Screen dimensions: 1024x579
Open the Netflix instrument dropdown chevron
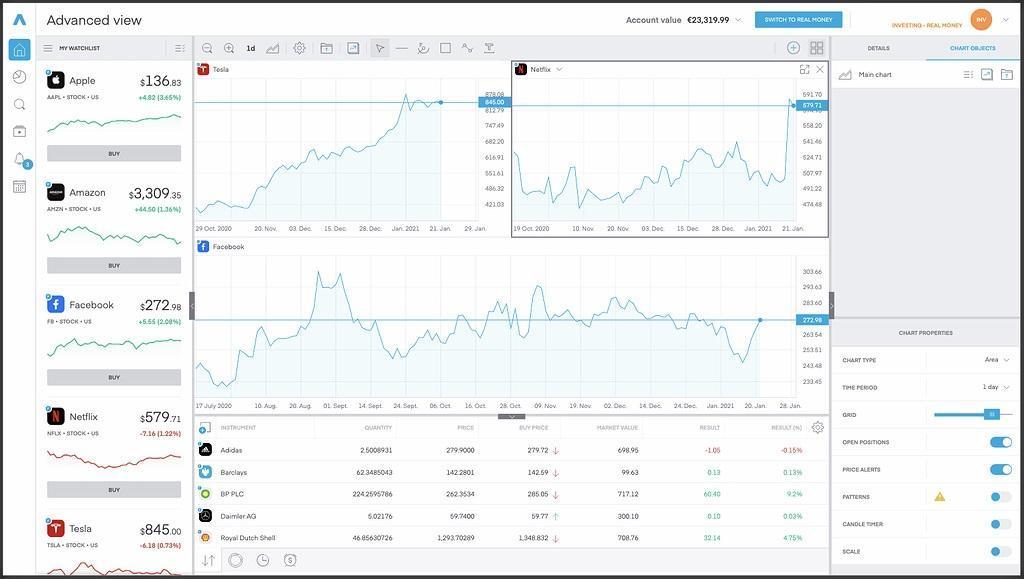tap(559, 69)
